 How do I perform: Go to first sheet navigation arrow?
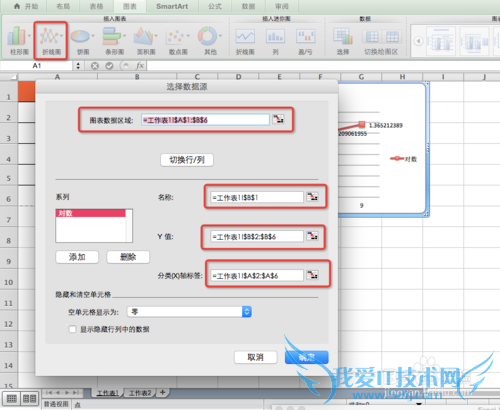[x=49, y=393]
